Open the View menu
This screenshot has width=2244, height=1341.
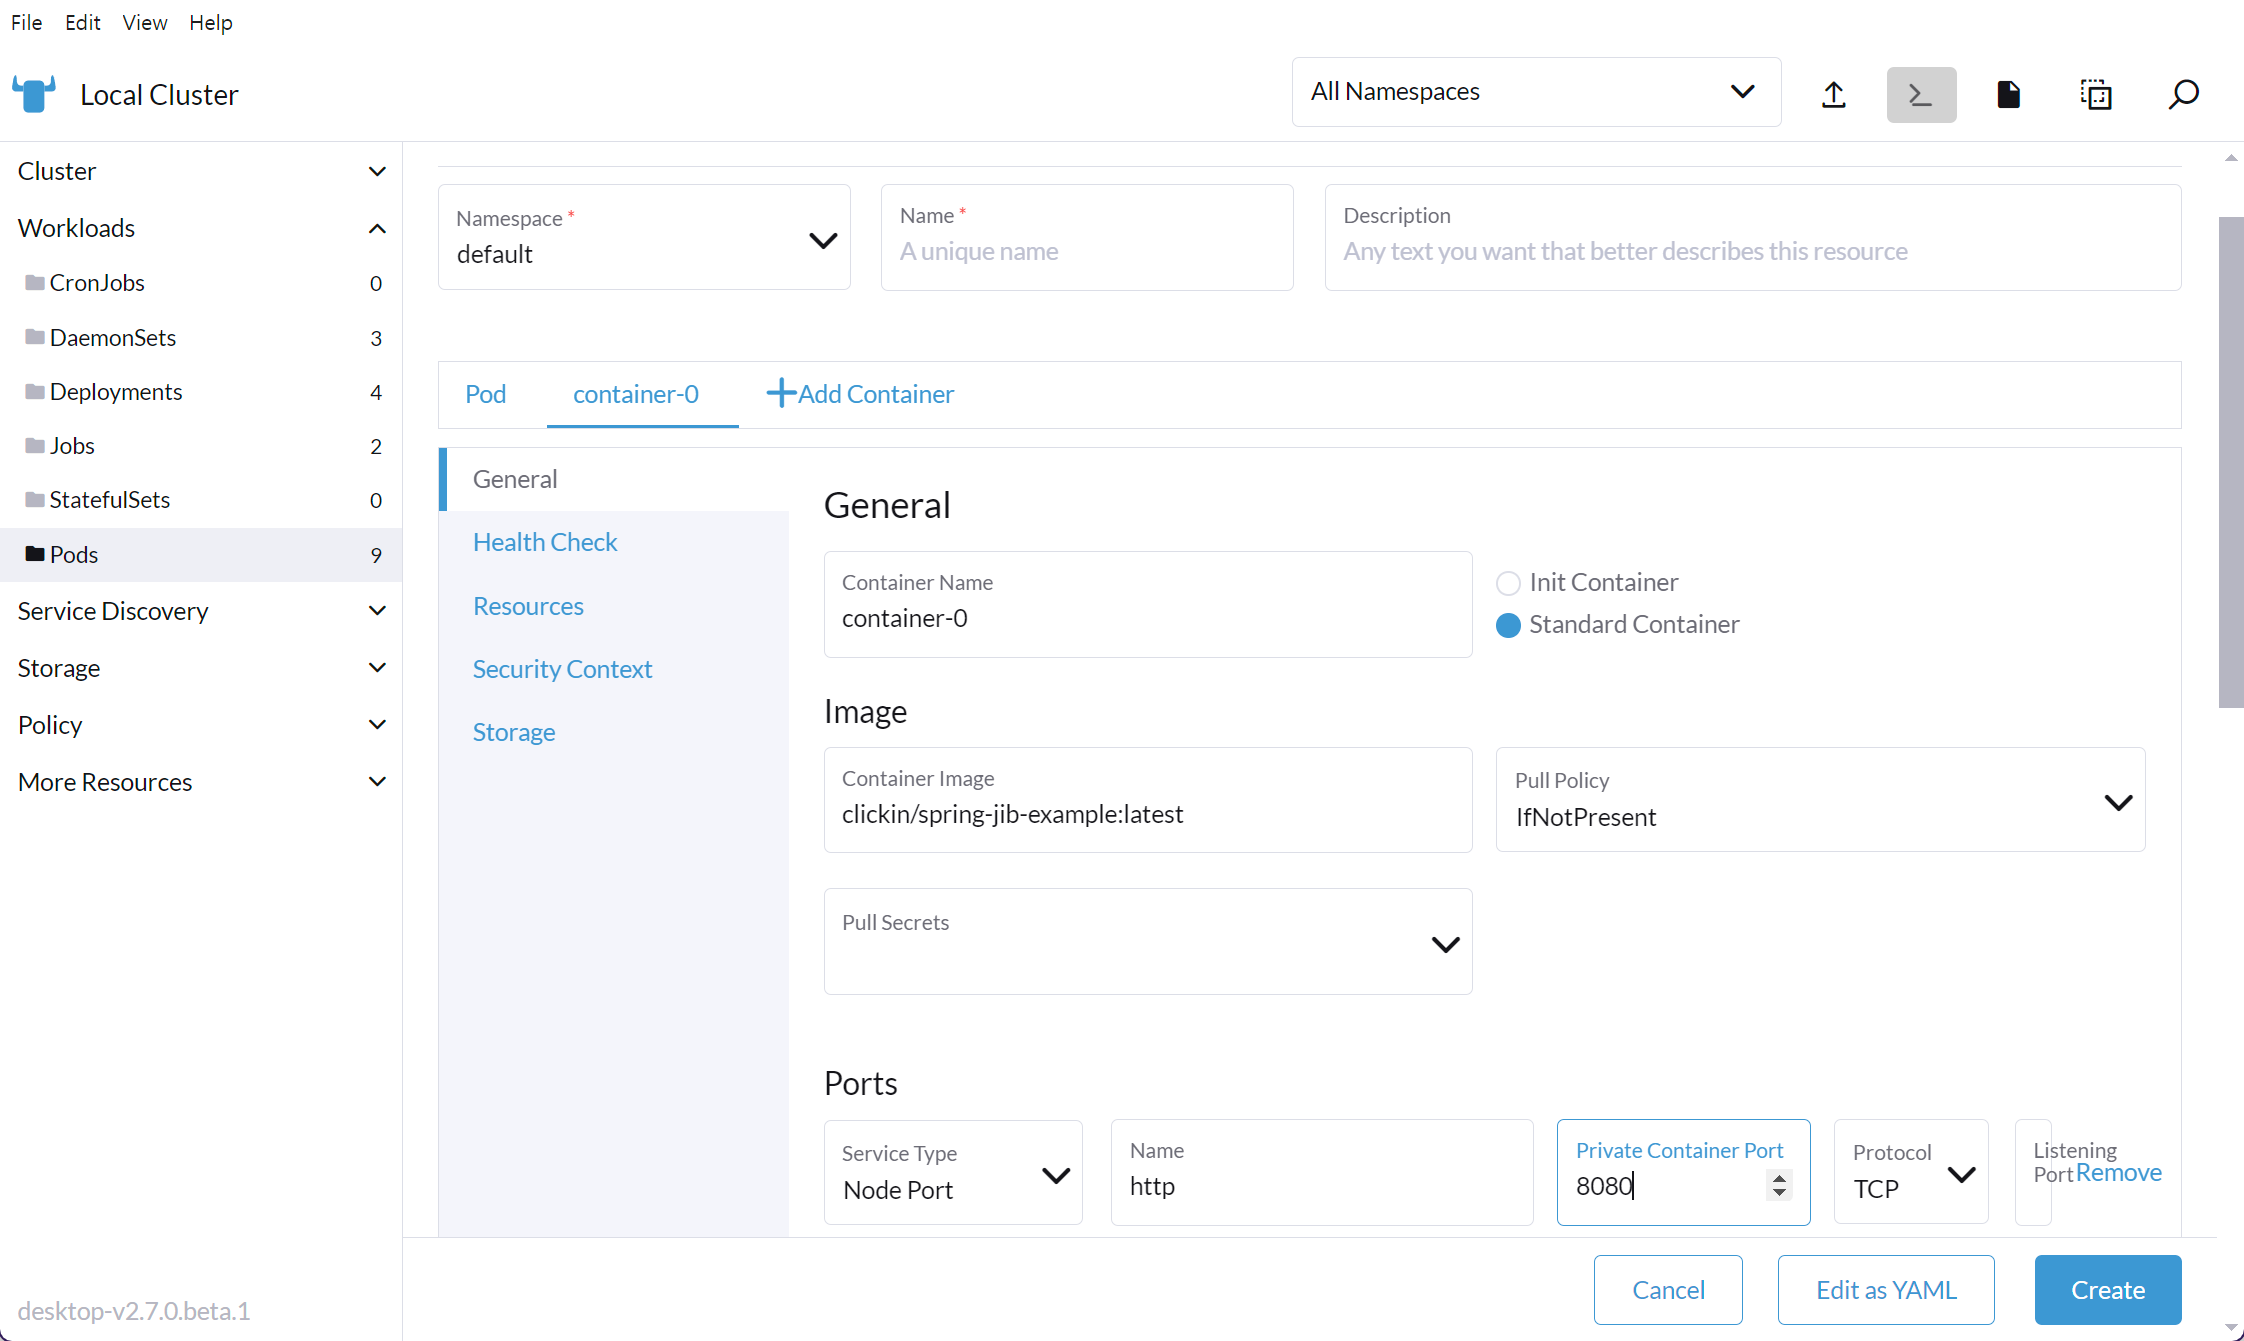[x=145, y=22]
